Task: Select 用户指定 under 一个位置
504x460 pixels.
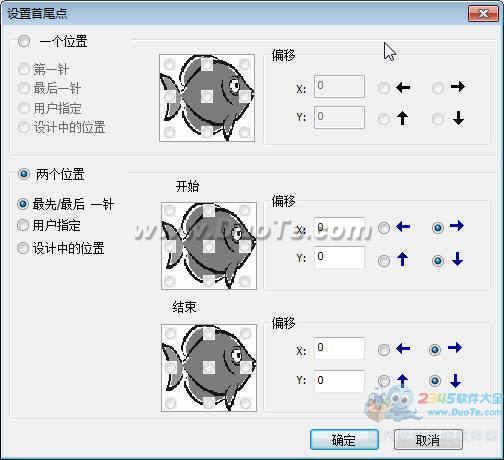Action: [24, 108]
